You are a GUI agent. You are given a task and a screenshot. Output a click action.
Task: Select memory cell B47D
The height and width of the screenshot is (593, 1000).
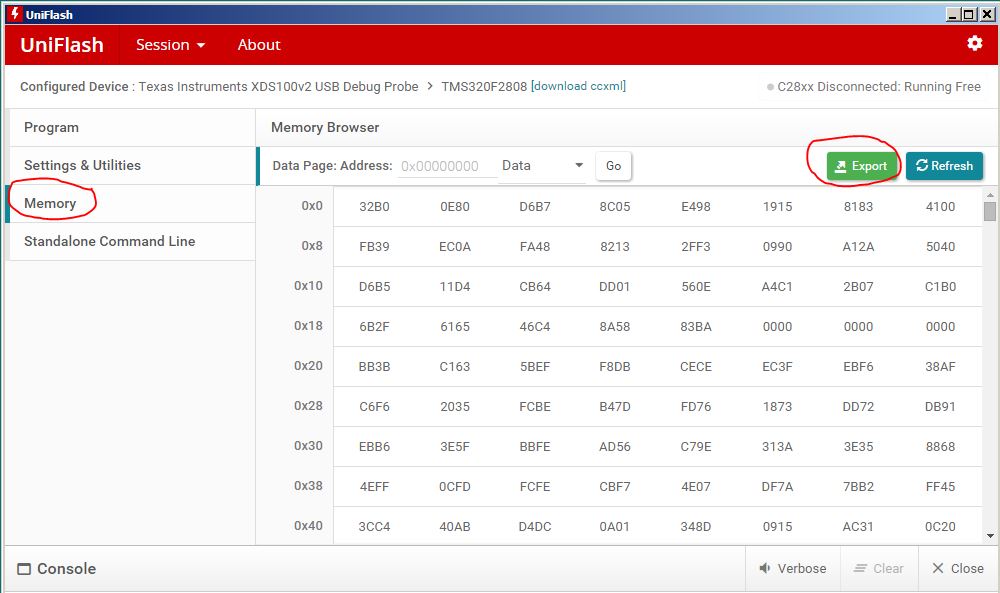click(x=615, y=407)
